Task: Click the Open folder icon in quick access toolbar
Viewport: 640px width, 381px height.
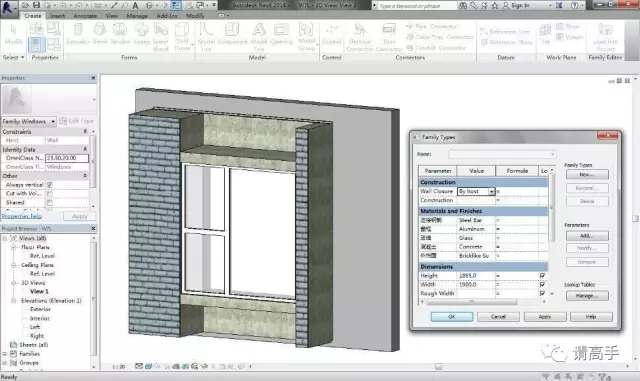Action: (25, 5)
